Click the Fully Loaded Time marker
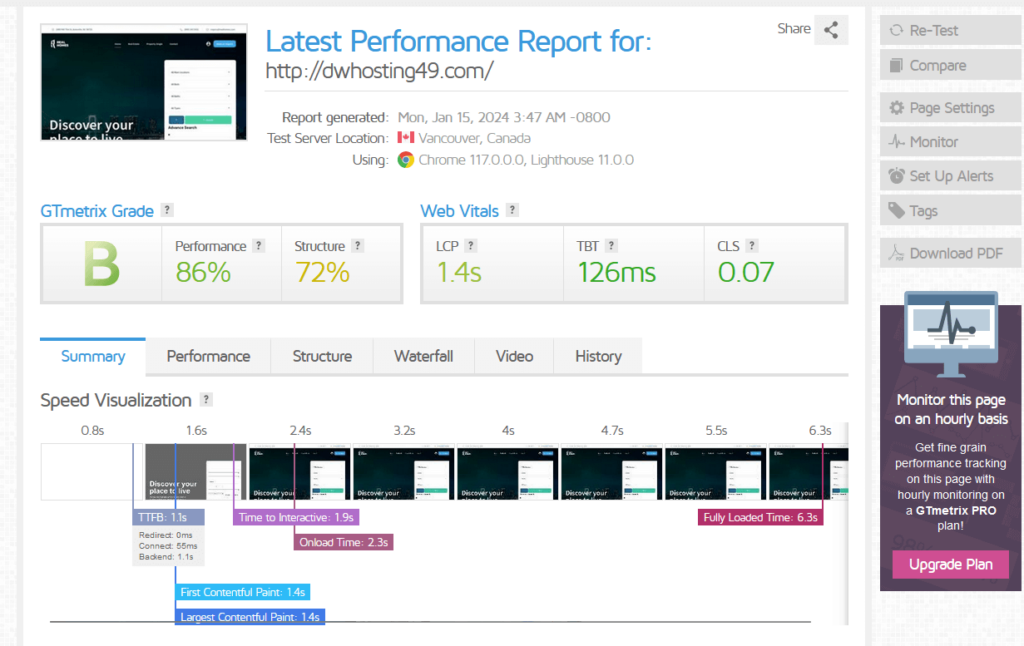1024x646 pixels. click(x=758, y=517)
